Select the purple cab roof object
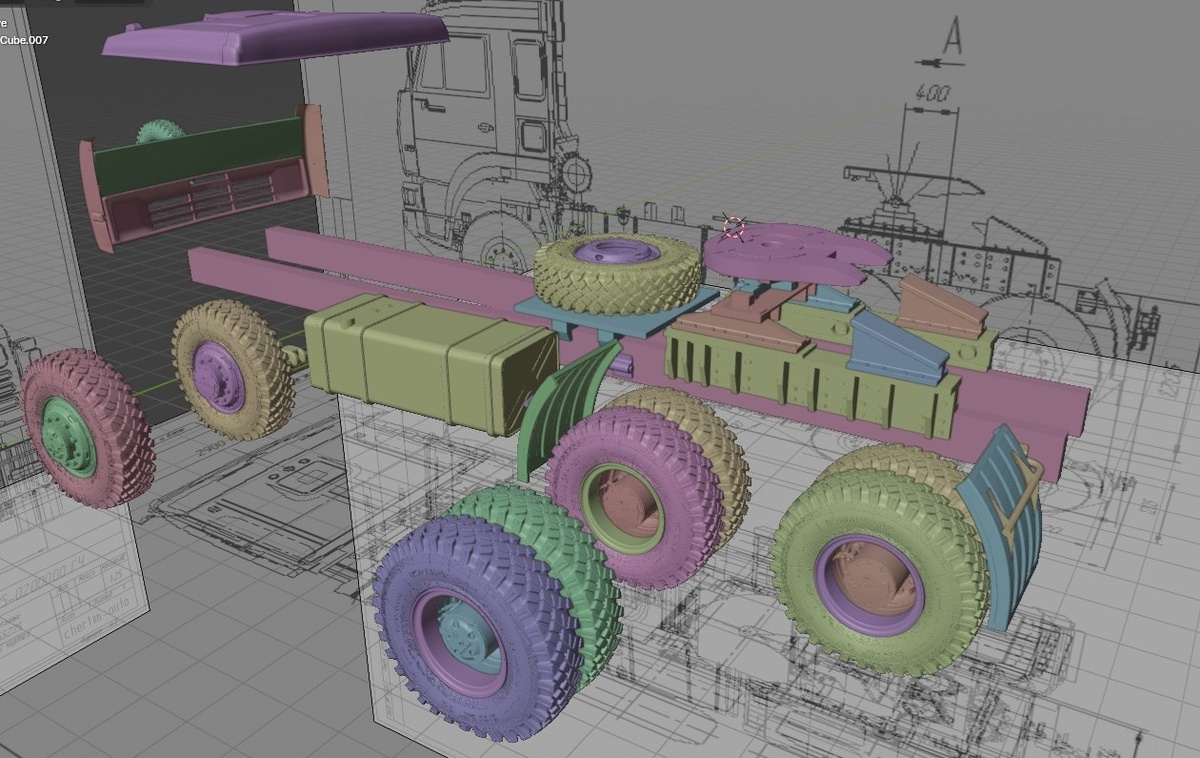Screen dimensions: 1200x758 coord(275,37)
